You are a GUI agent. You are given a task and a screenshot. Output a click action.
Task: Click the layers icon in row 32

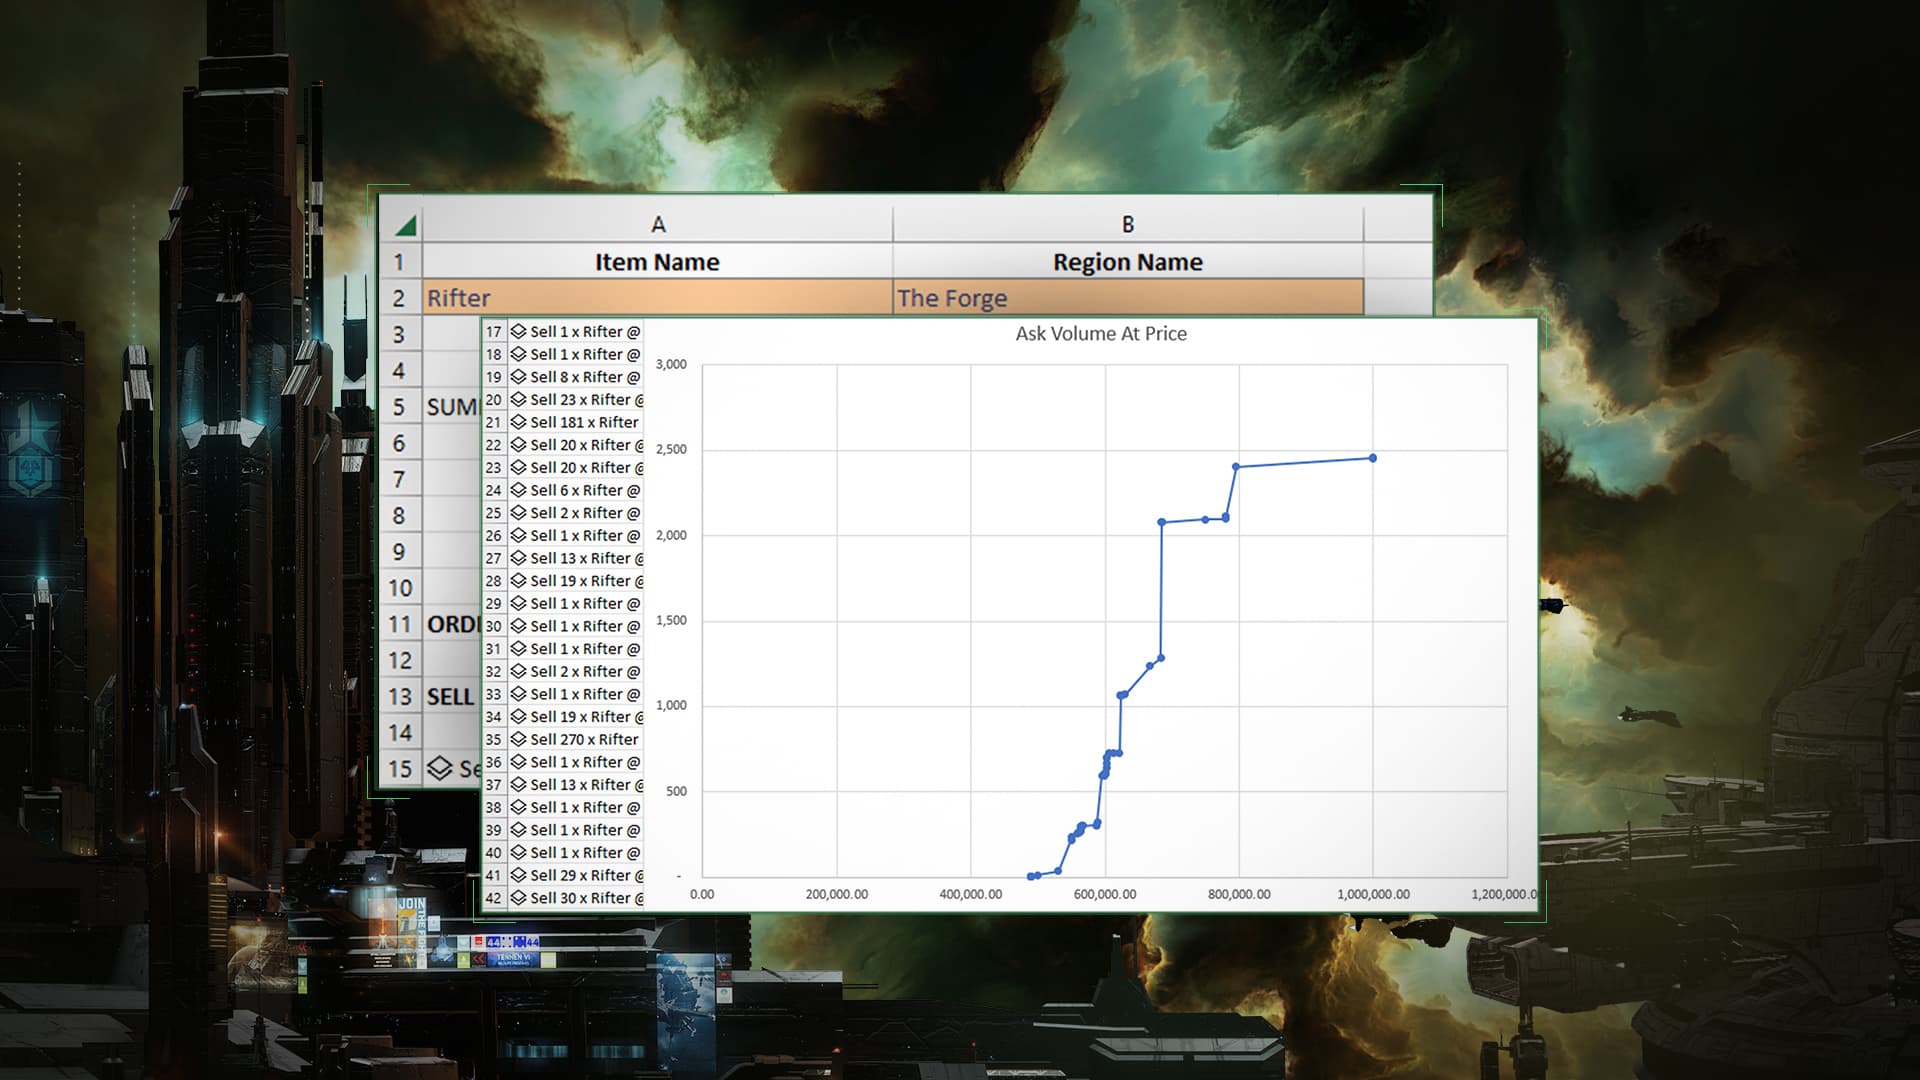518,671
